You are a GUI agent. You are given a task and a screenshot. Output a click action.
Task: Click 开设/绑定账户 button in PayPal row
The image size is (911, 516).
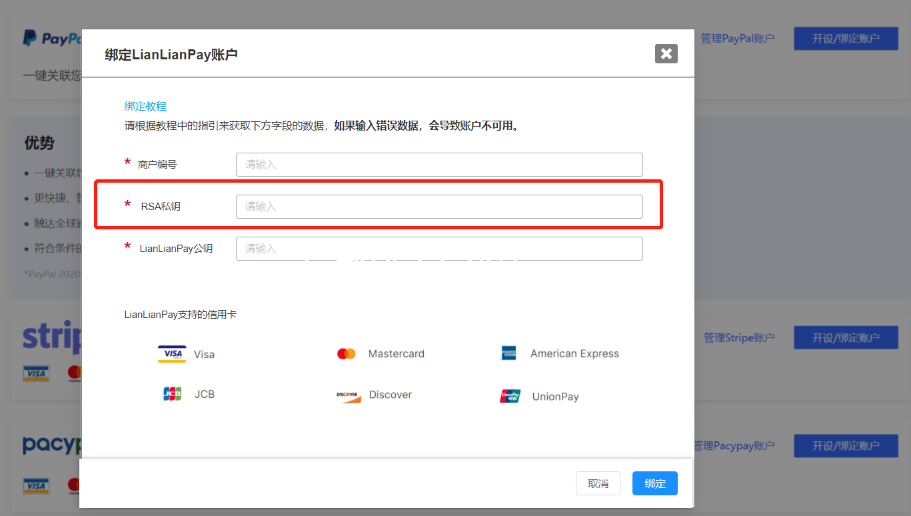(x=846, y=38)
